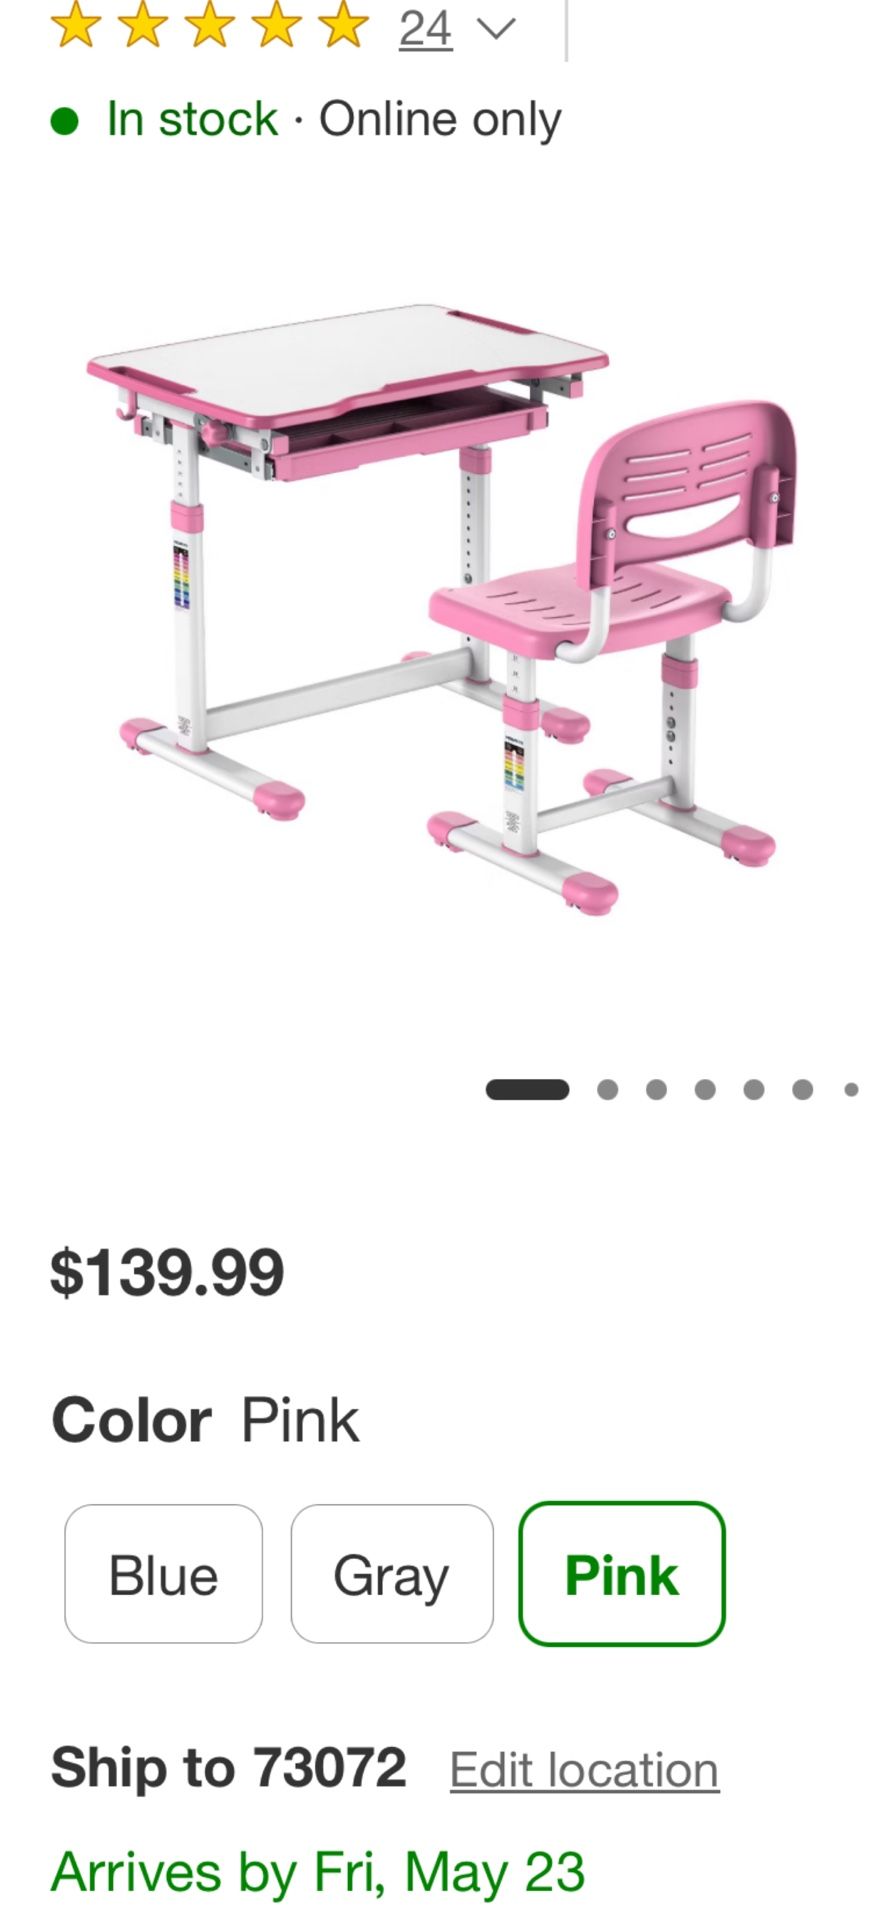The width and height of the screenshot is (887, 1920).
Task: Select the active elongated carousel indicator
Action: 527,1090
